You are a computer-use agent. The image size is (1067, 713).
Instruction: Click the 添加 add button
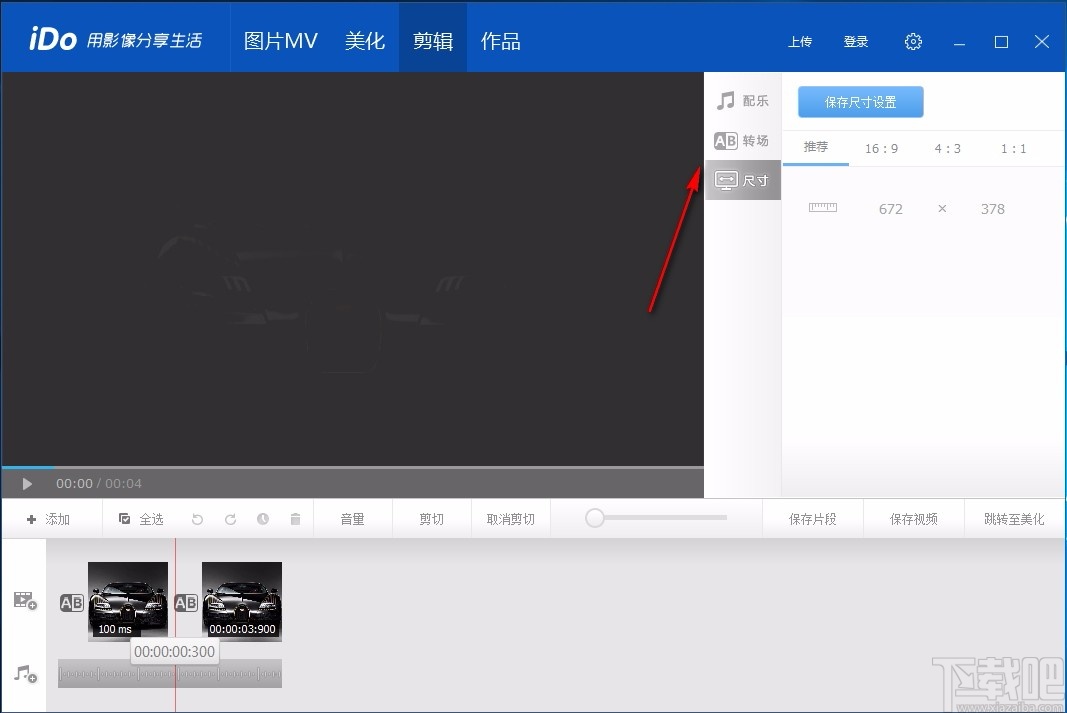48,519
